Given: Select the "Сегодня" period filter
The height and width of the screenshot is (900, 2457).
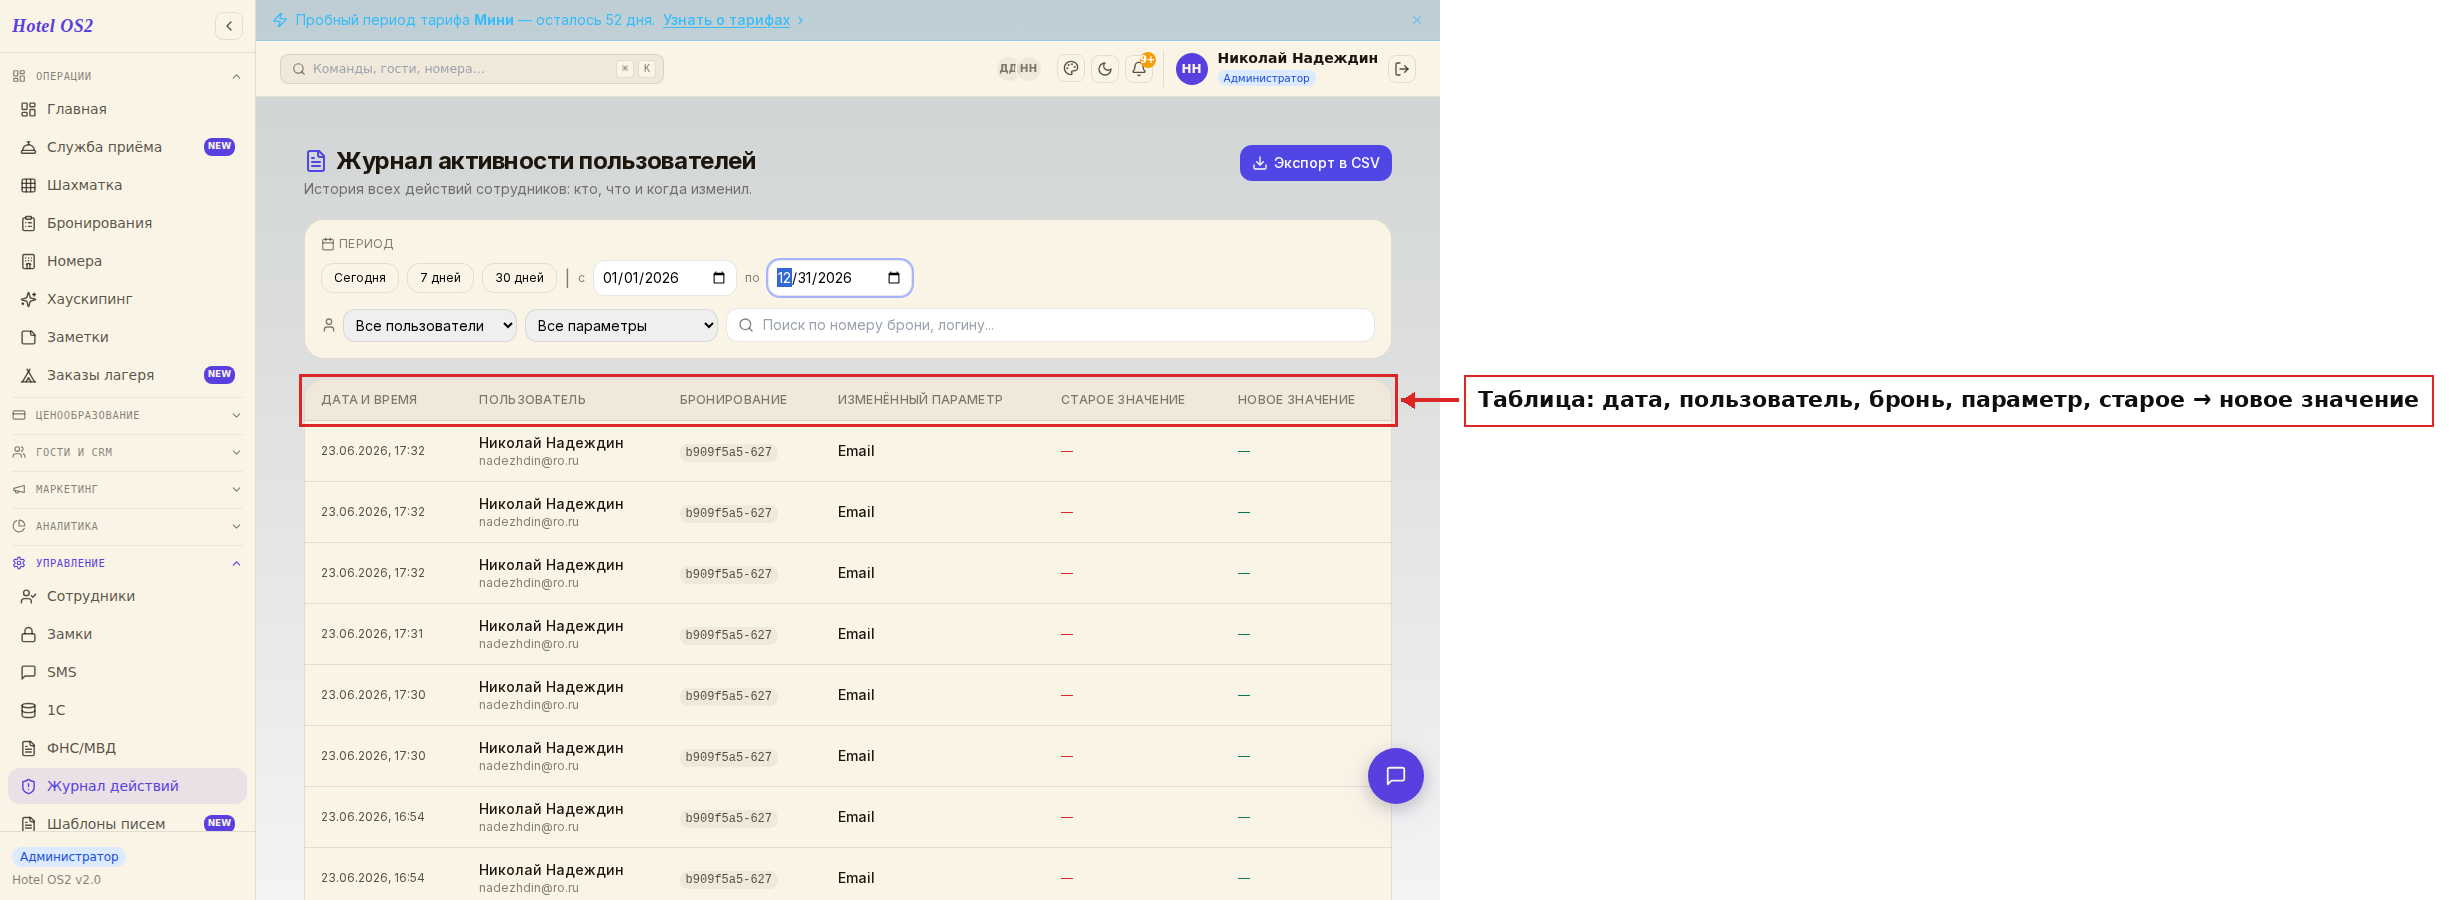Looking at the screenshot, I should 360,278.
